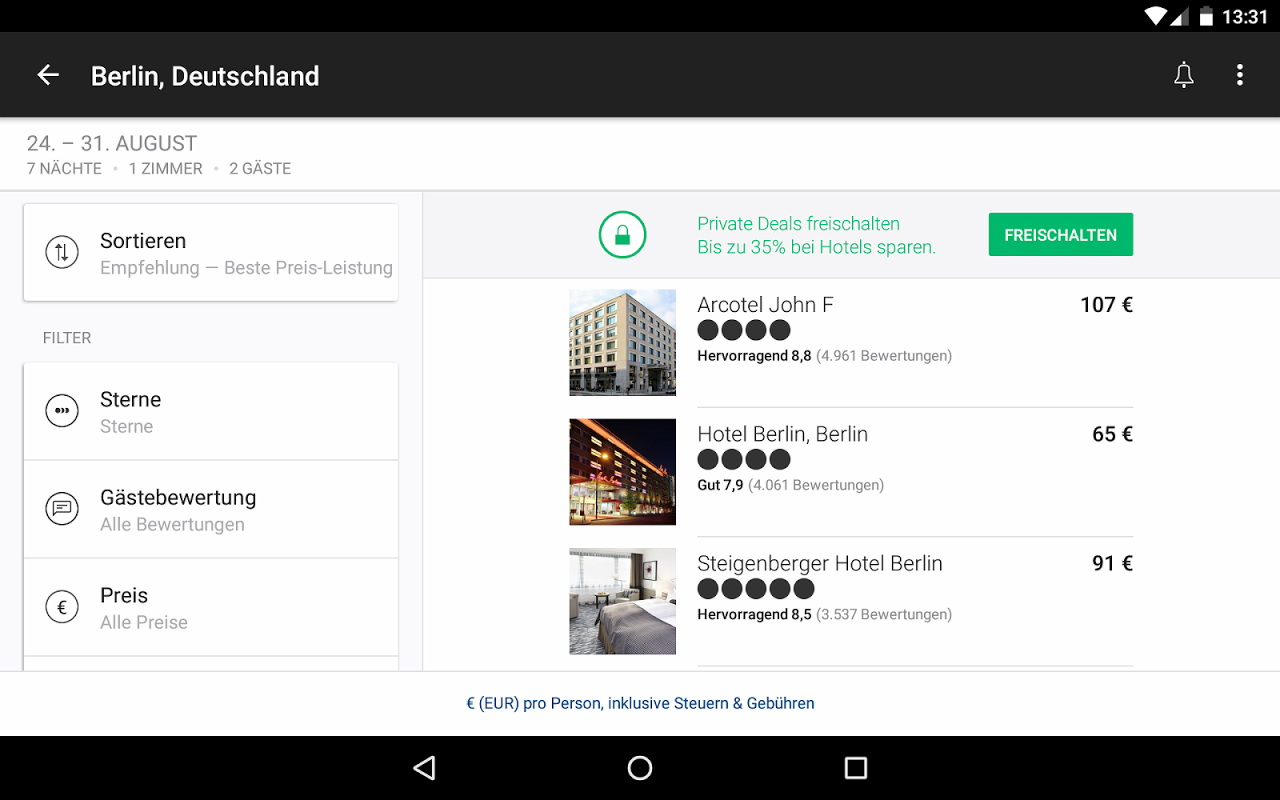Tap Private Deals freischalten text
Screen dimensions: 1280x800
[x=798, y=224]
